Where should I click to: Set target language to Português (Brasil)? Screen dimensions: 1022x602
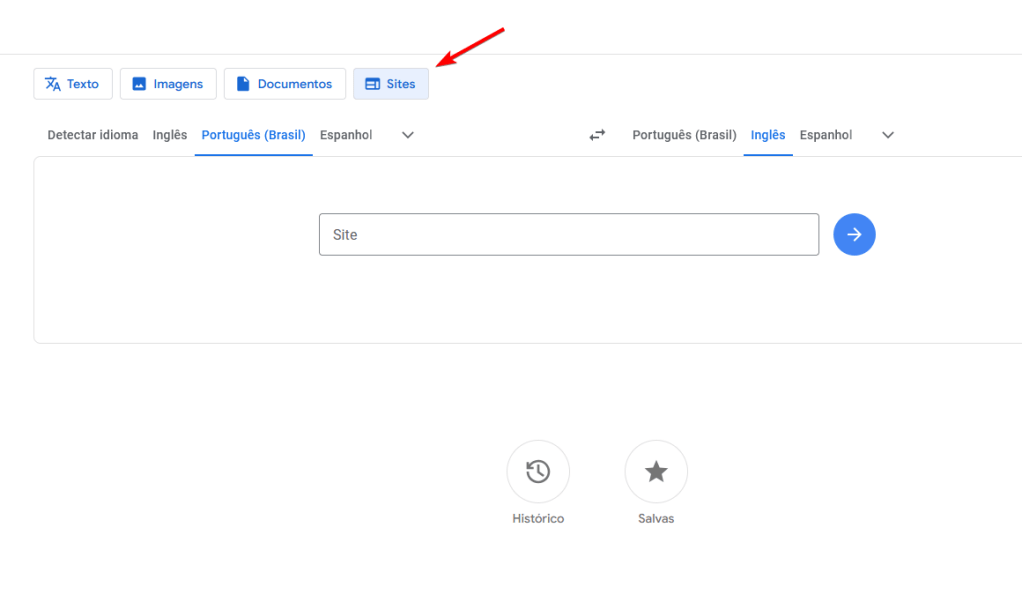click(684, 135)
